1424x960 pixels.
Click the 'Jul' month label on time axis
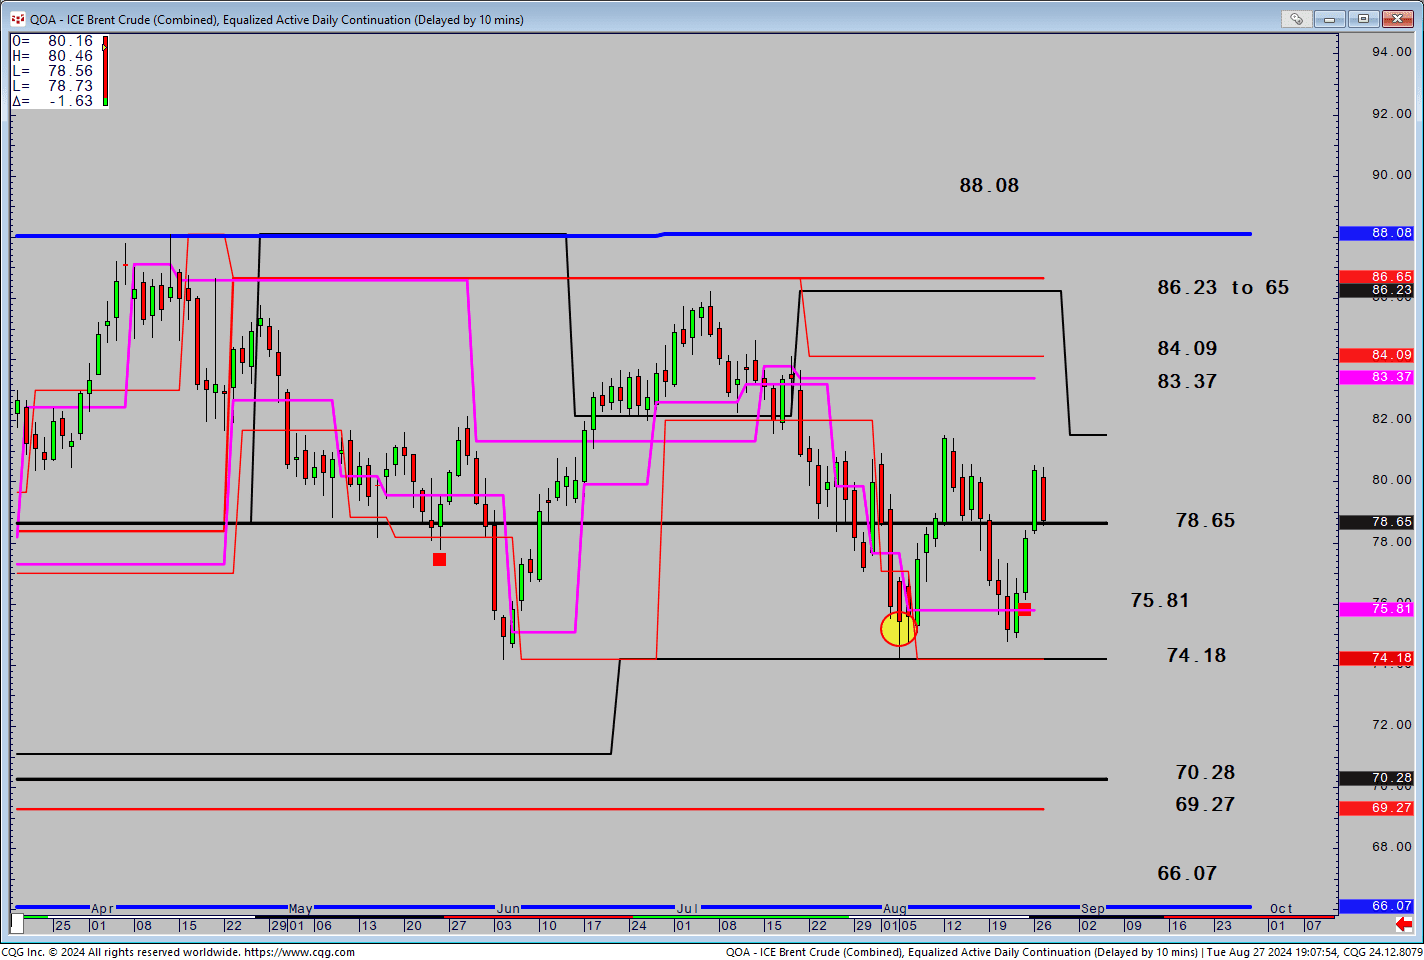coord(687,909)
